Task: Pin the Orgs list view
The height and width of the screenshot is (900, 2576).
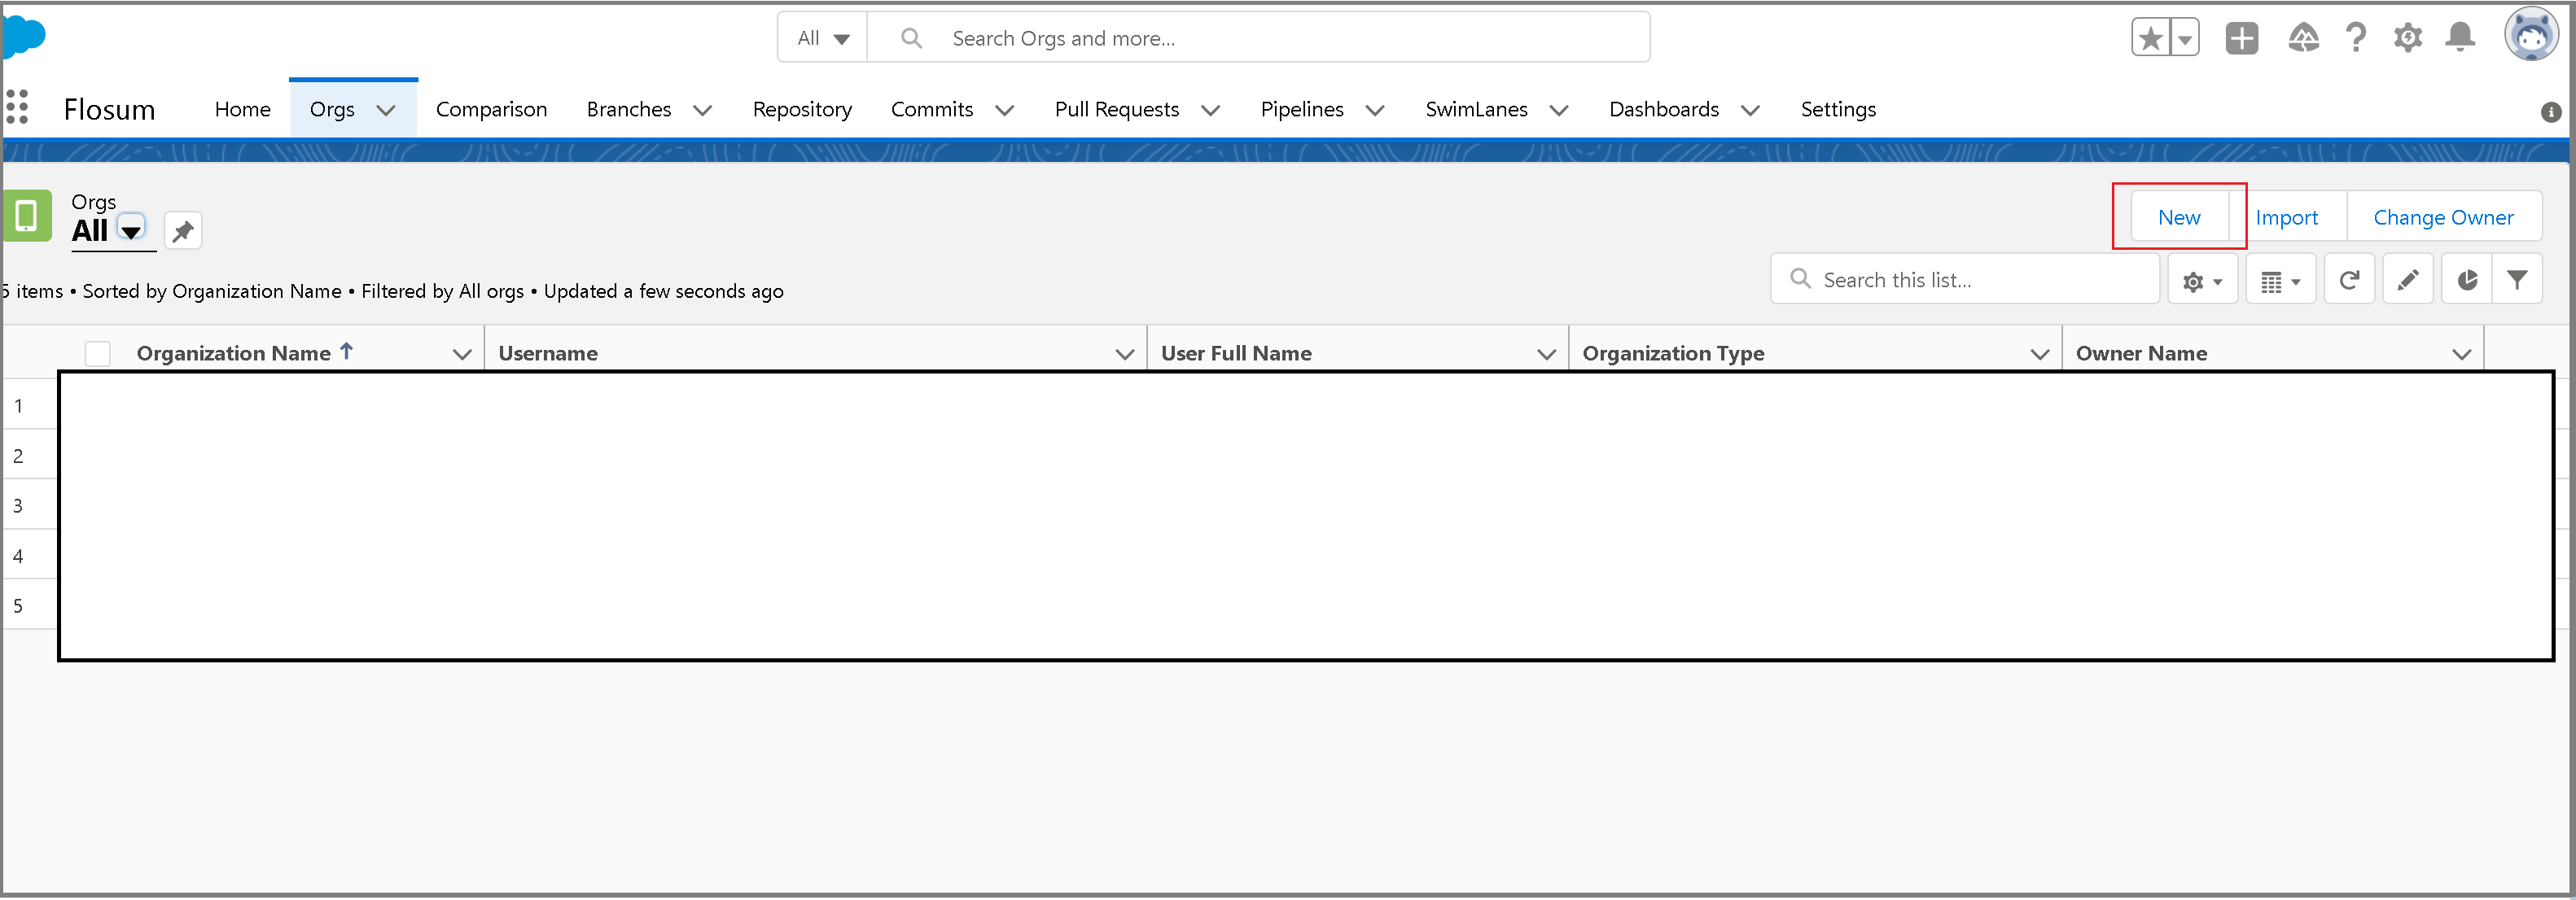Action: point(183,231)
